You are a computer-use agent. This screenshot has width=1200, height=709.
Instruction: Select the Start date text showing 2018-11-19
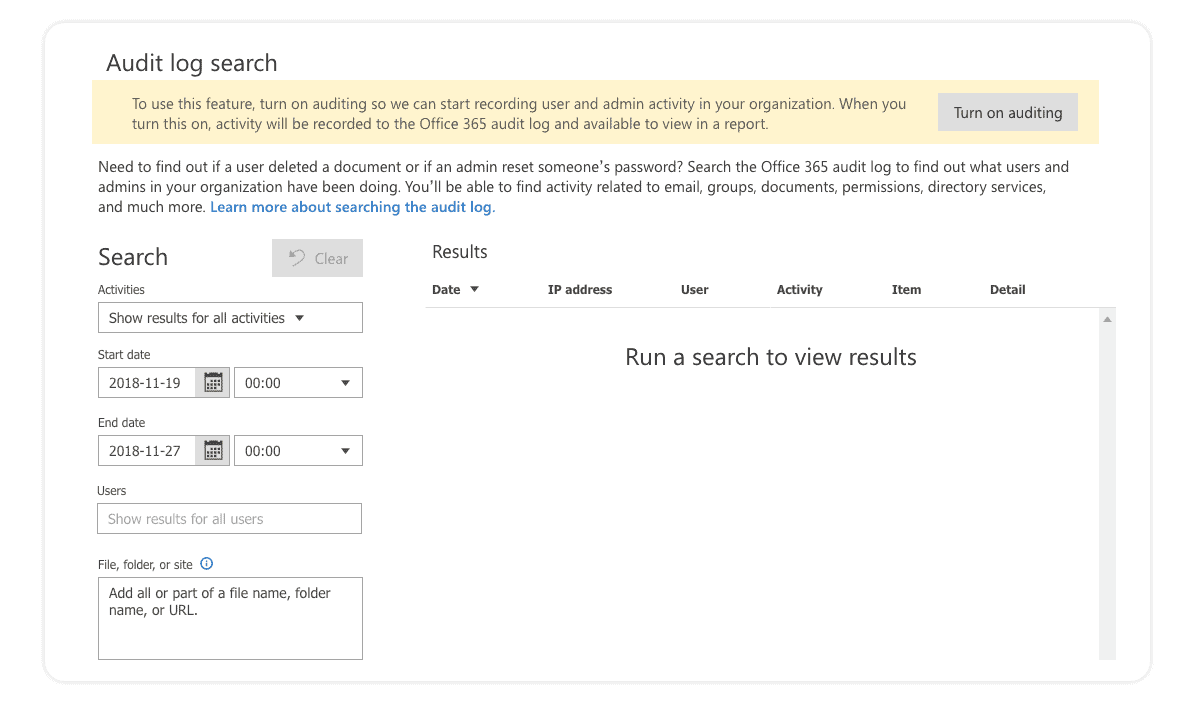click(x=145, y=382)
